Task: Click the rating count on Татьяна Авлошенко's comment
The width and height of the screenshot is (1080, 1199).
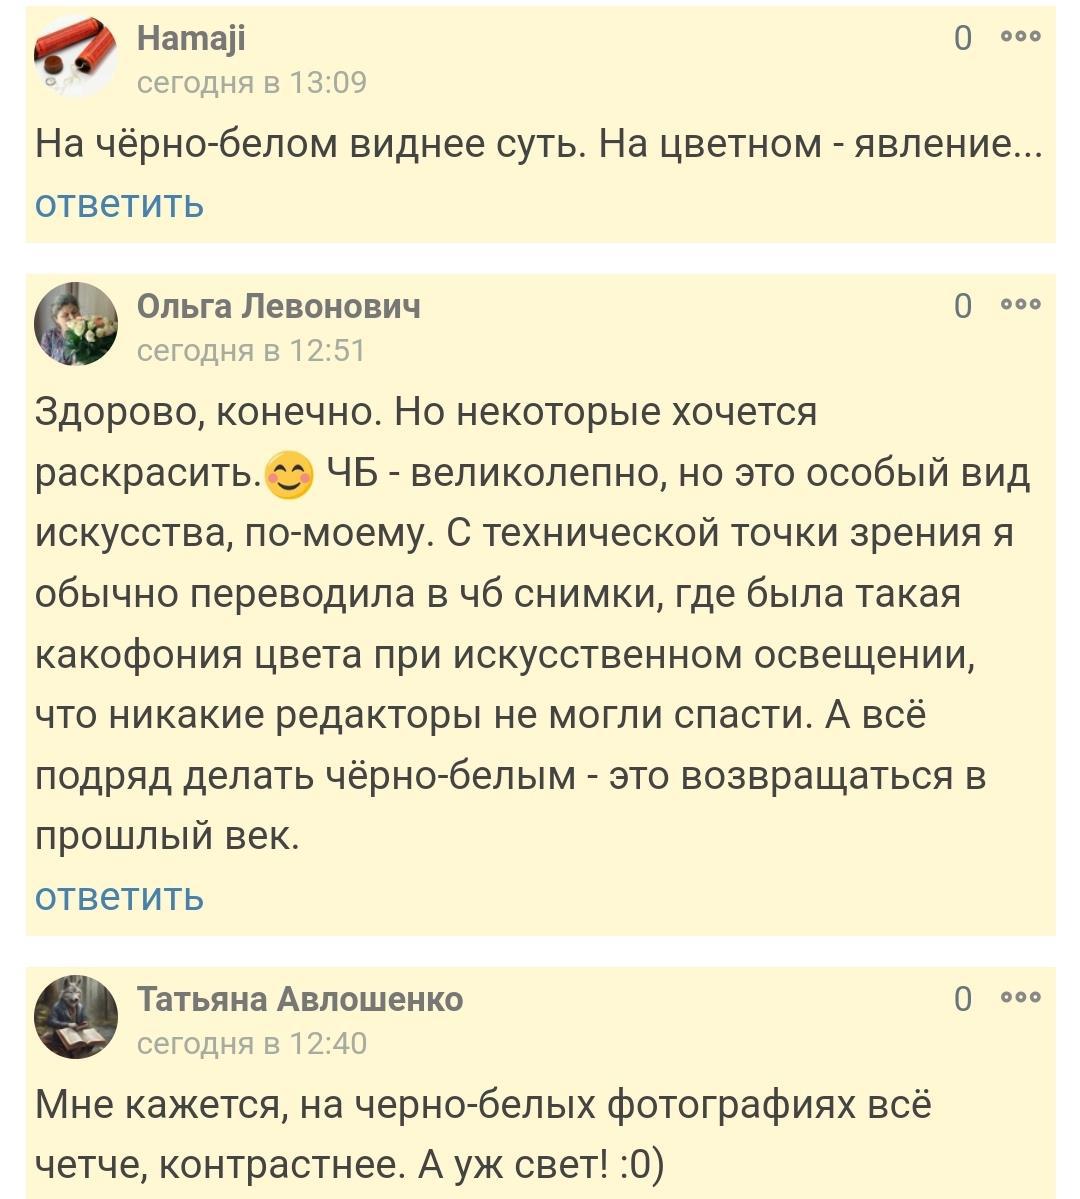Action: click(x=962, y=998)
